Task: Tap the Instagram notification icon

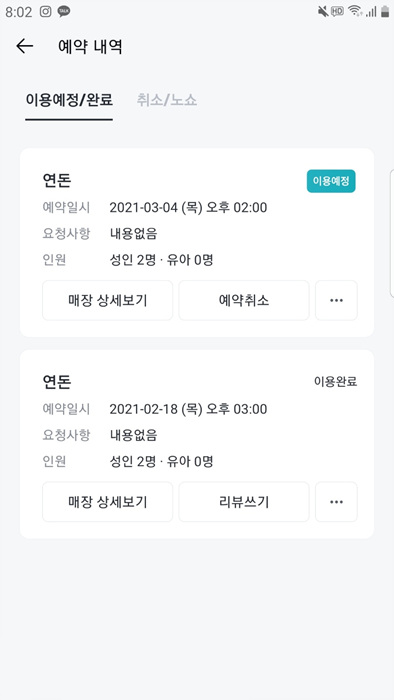Action: 46,12
